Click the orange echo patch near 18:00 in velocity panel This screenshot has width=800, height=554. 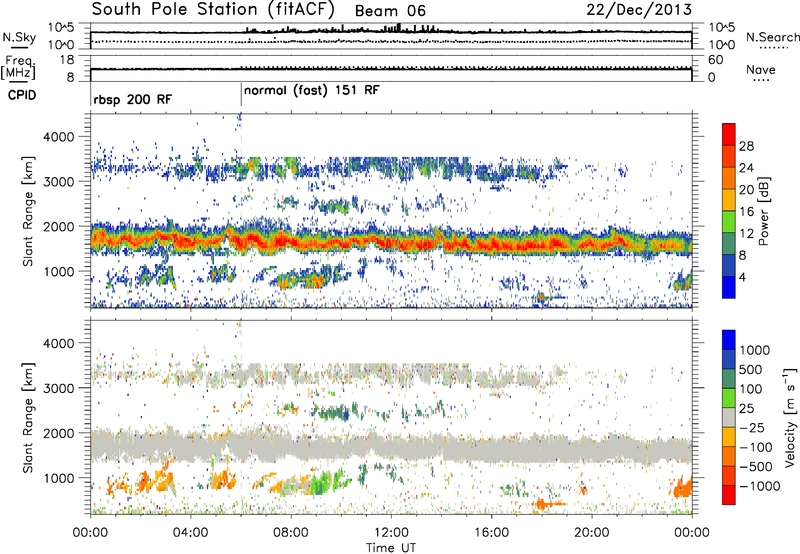click(548, 505)
